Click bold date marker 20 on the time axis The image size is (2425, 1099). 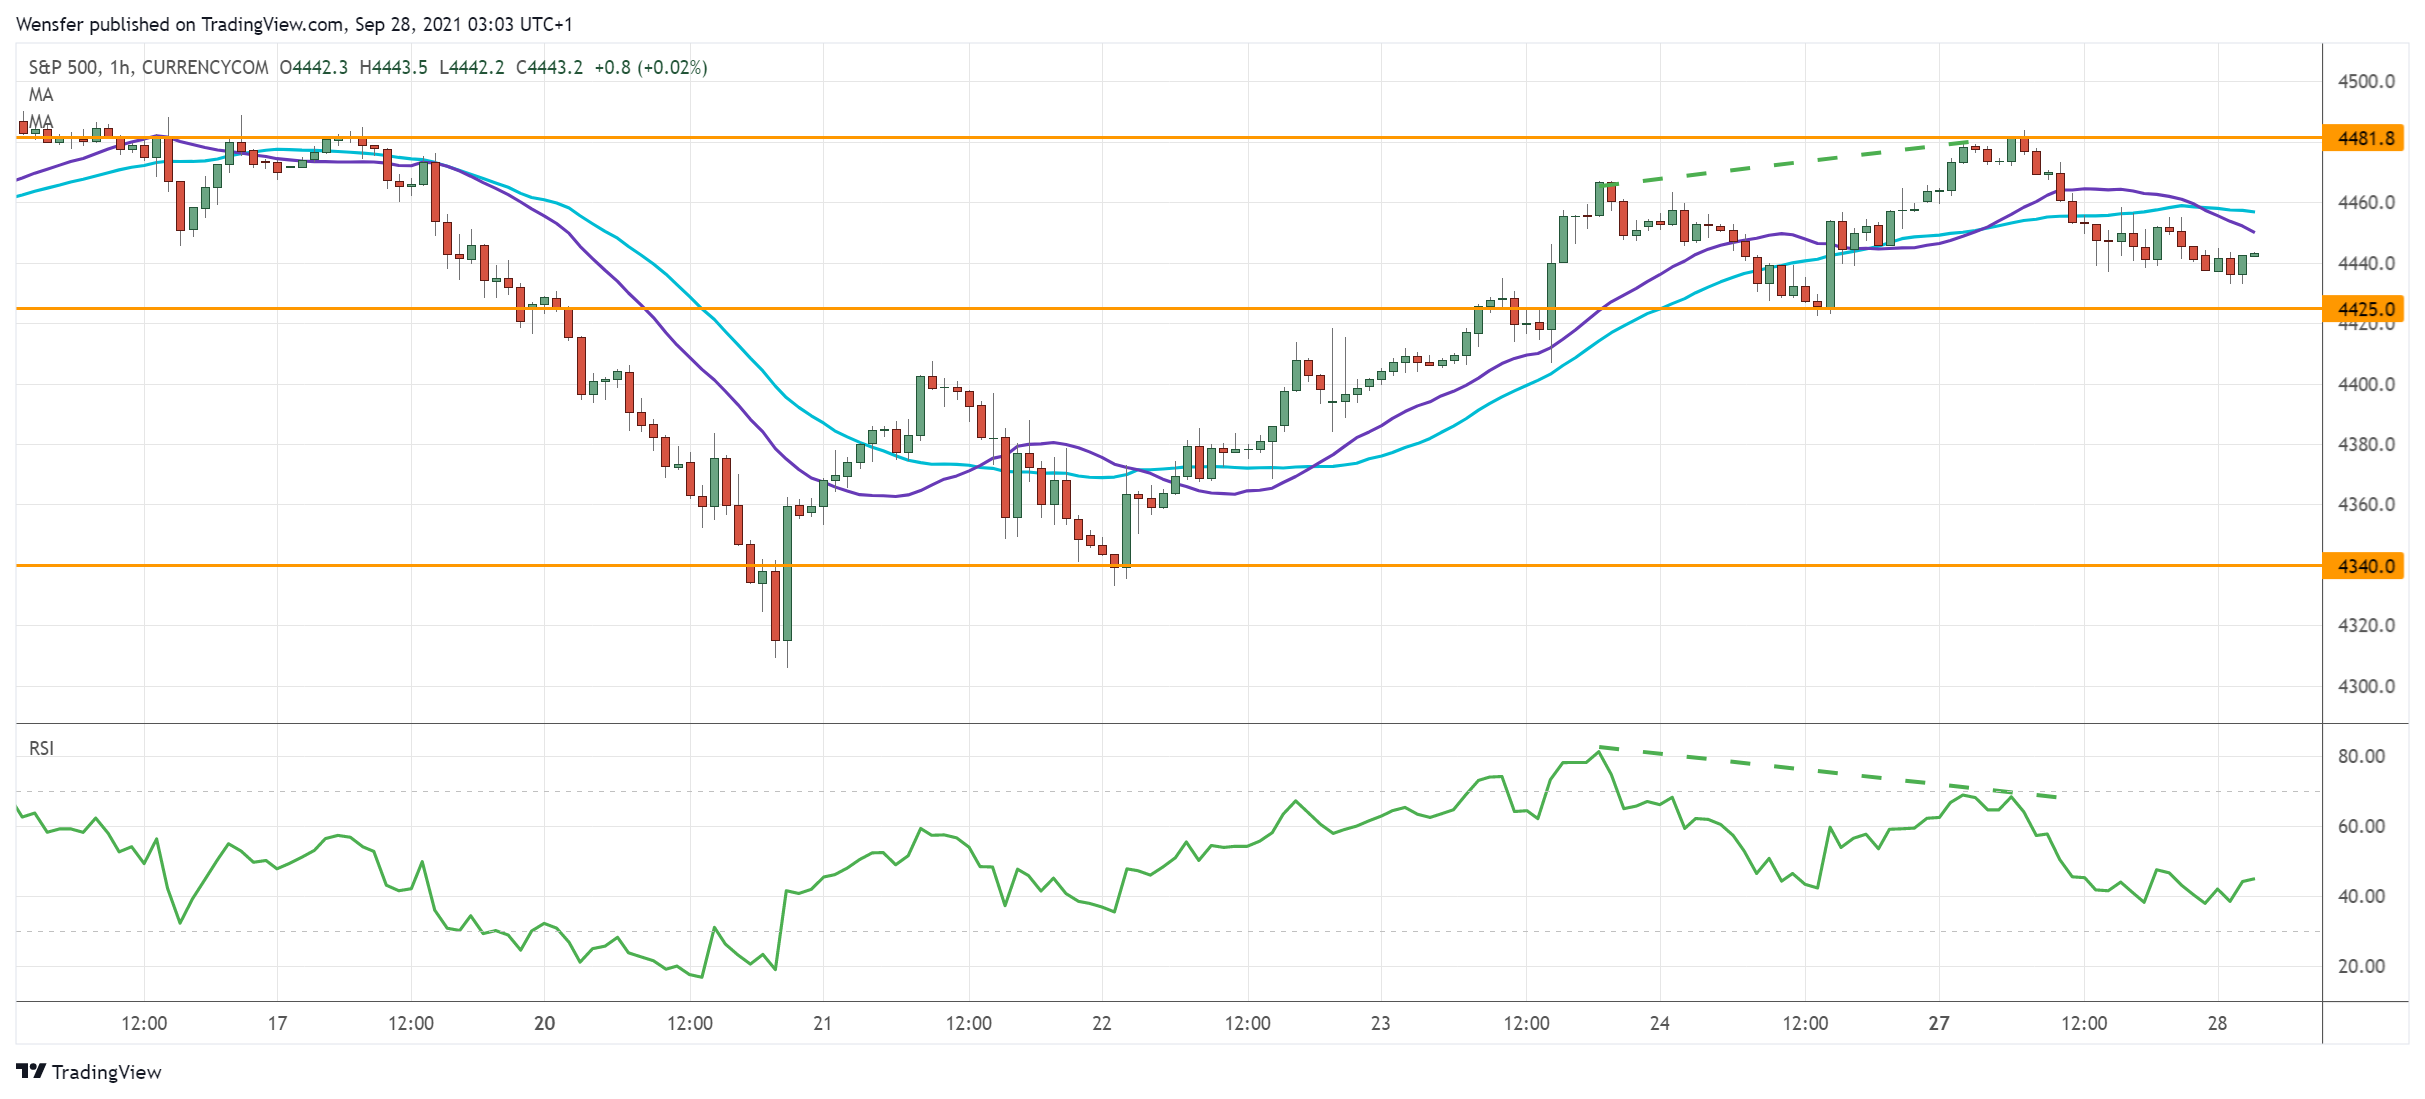coord(544,1023)
